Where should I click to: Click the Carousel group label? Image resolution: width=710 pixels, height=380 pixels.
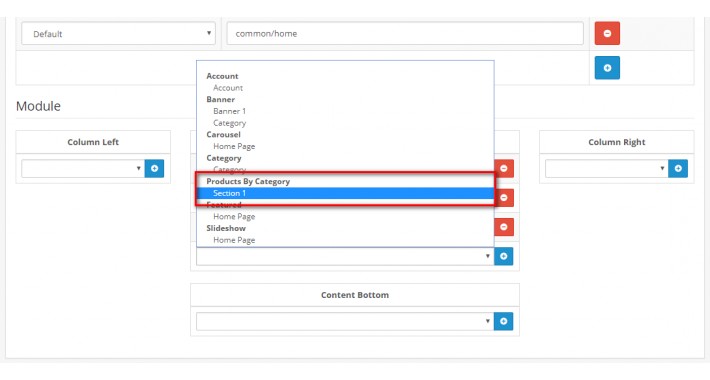[x=223, y=135]
